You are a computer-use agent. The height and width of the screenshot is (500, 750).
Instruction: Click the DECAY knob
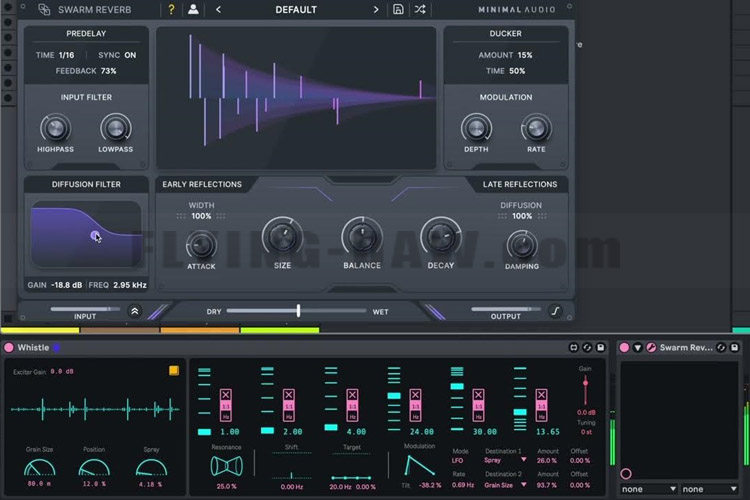(441, 237)
